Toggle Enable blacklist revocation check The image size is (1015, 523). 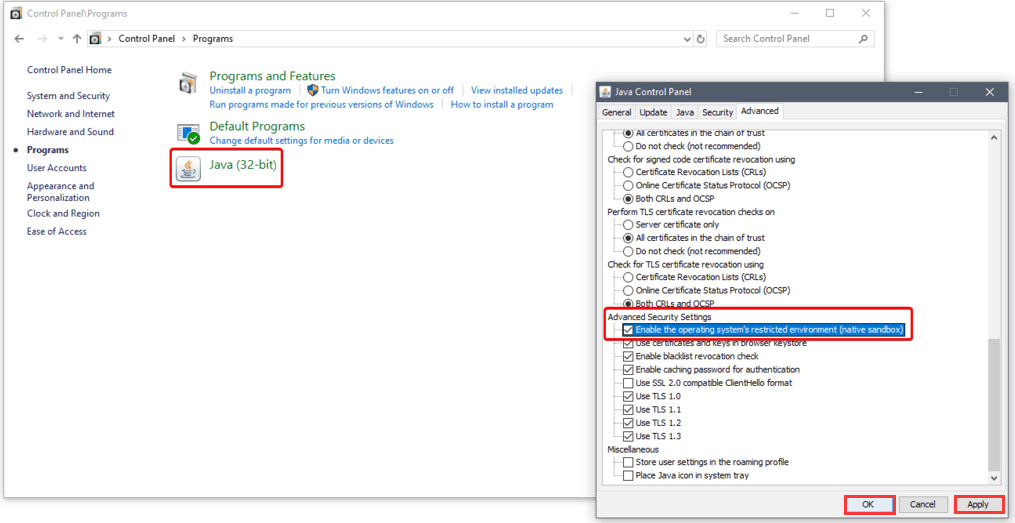pos(628,357)
